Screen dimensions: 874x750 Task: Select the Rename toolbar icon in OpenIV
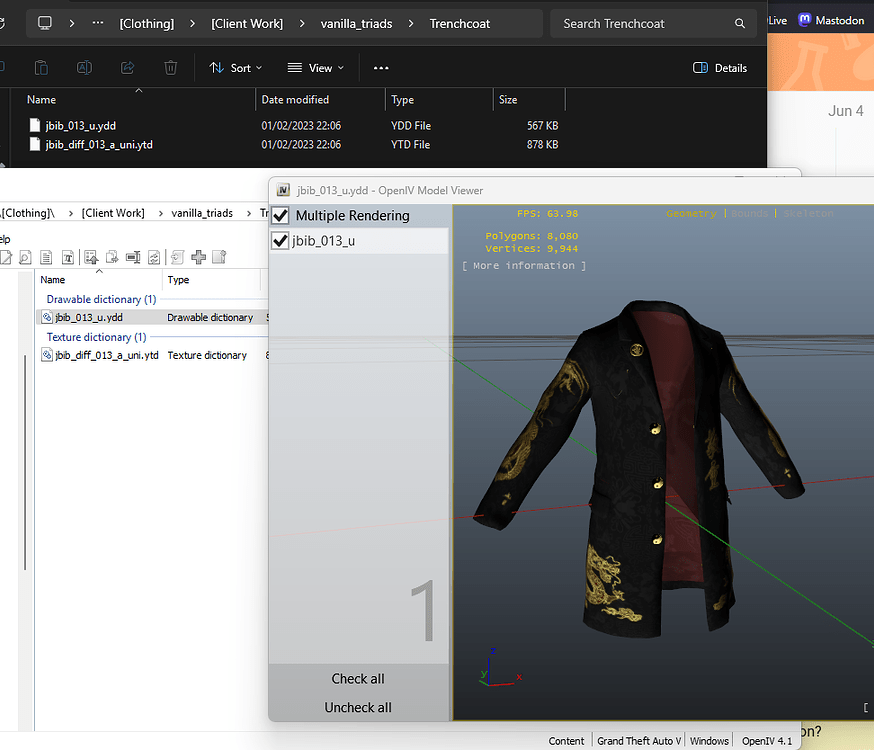(x=133, y=257)
